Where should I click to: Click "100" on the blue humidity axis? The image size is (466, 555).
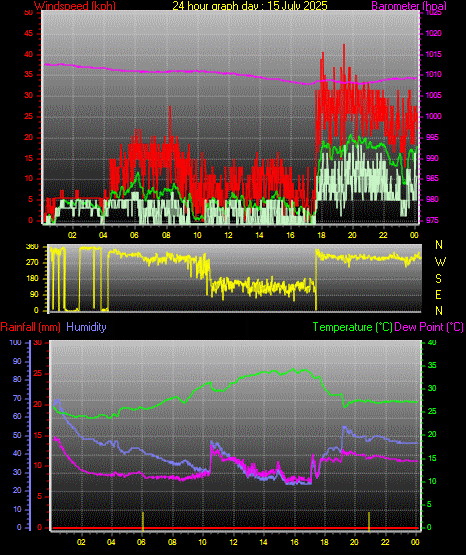16,343
